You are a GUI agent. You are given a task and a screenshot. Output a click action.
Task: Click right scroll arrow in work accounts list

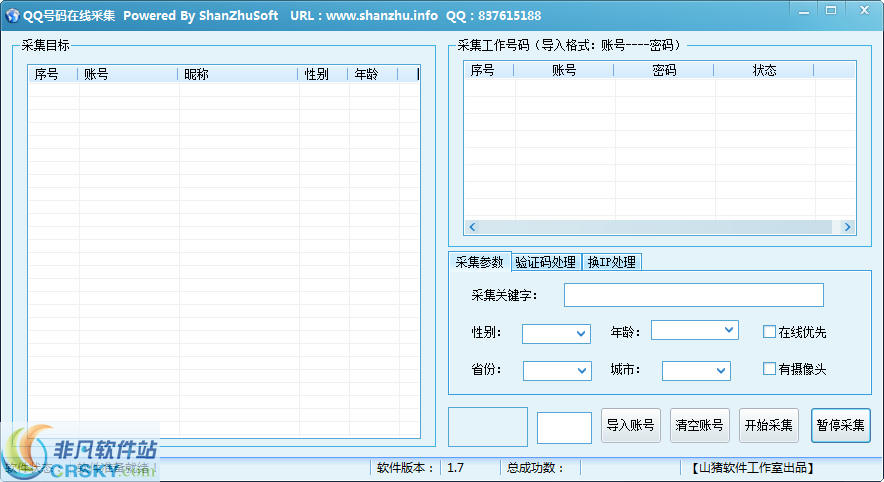click(x=847, y=227)
